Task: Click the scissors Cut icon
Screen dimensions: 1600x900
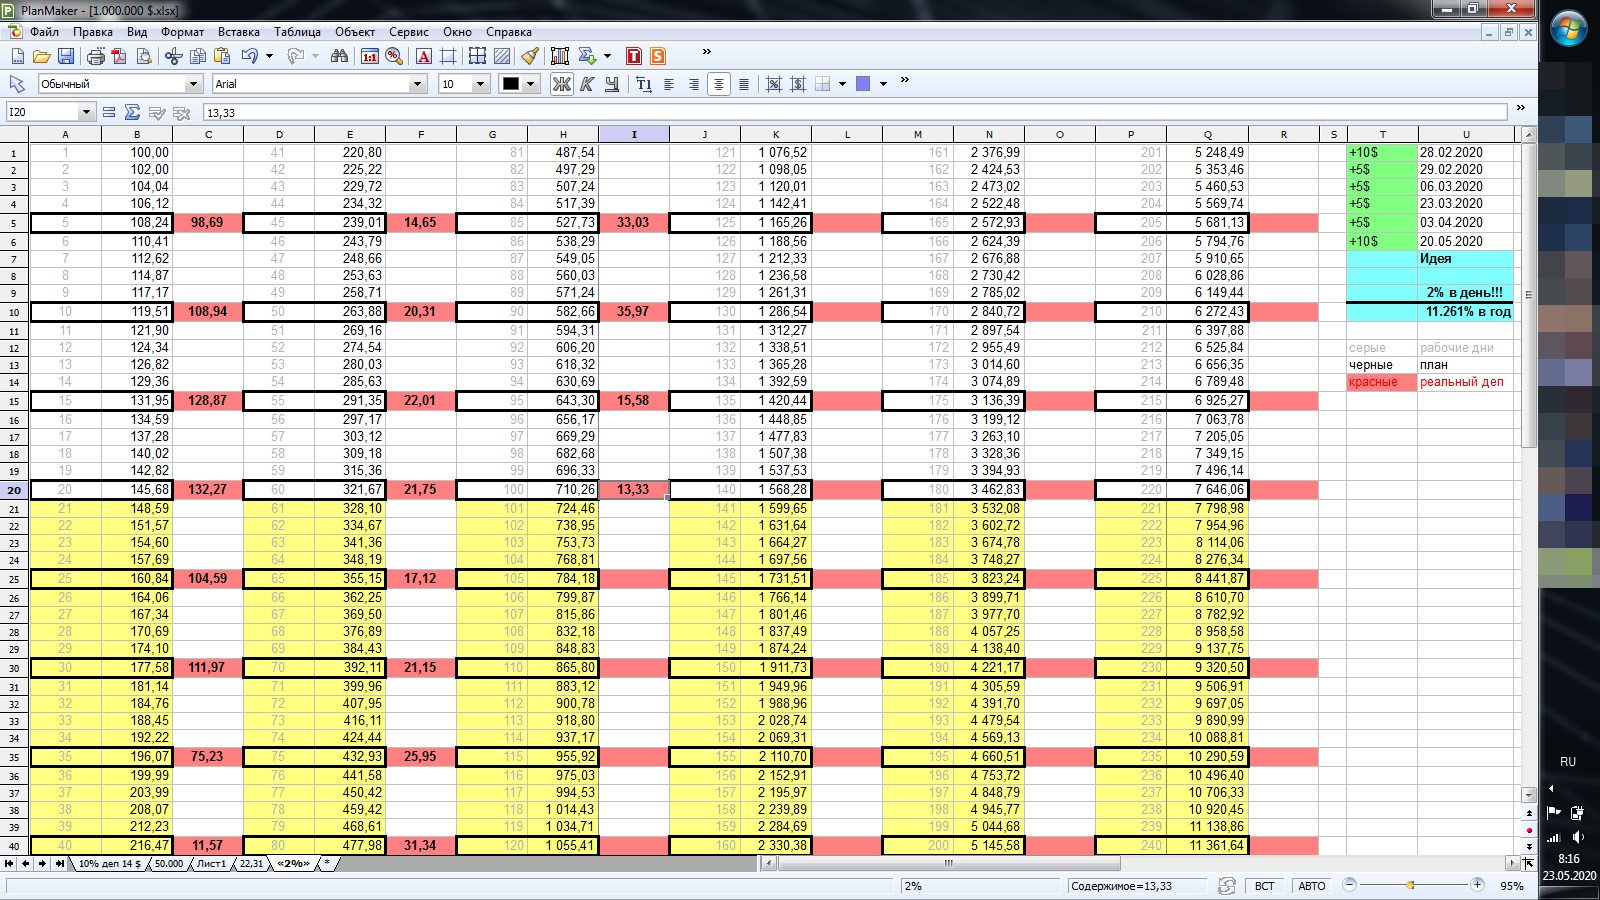Action: click(173, 56)
